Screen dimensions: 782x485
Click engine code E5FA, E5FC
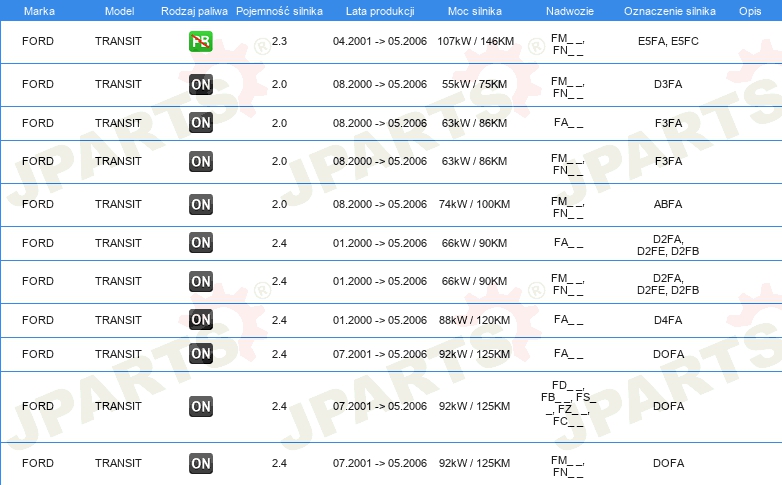[x=668, y=41]
